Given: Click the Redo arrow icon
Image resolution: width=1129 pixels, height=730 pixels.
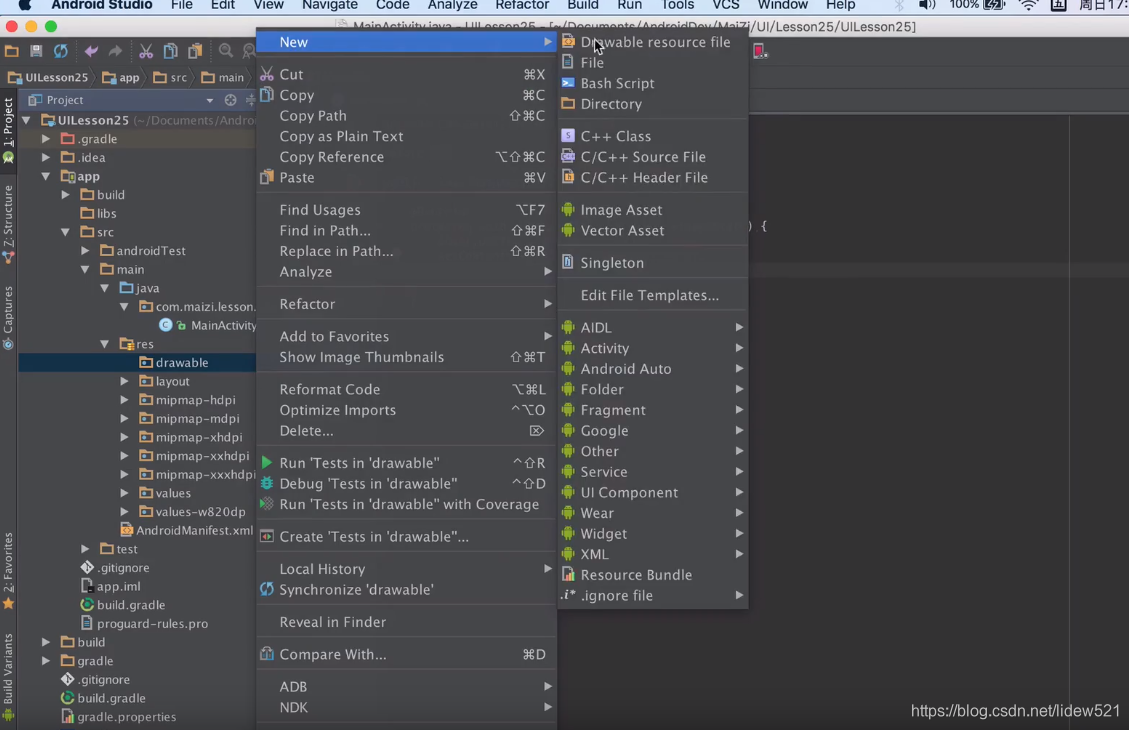Looking at the screenshot, I should (115, 51).
